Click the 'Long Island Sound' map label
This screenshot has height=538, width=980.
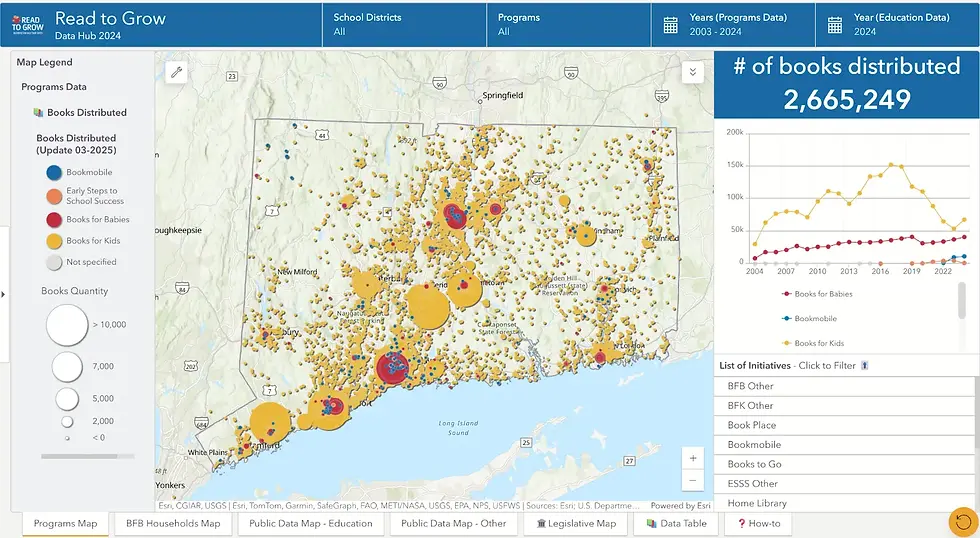tap(458, 428)
